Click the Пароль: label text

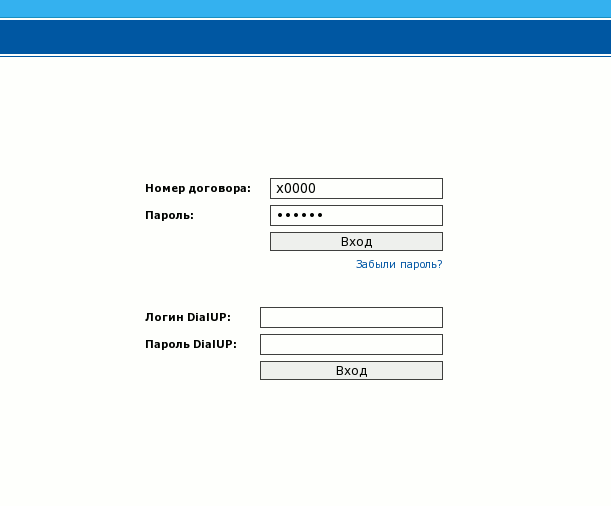(x=169, y=215)
